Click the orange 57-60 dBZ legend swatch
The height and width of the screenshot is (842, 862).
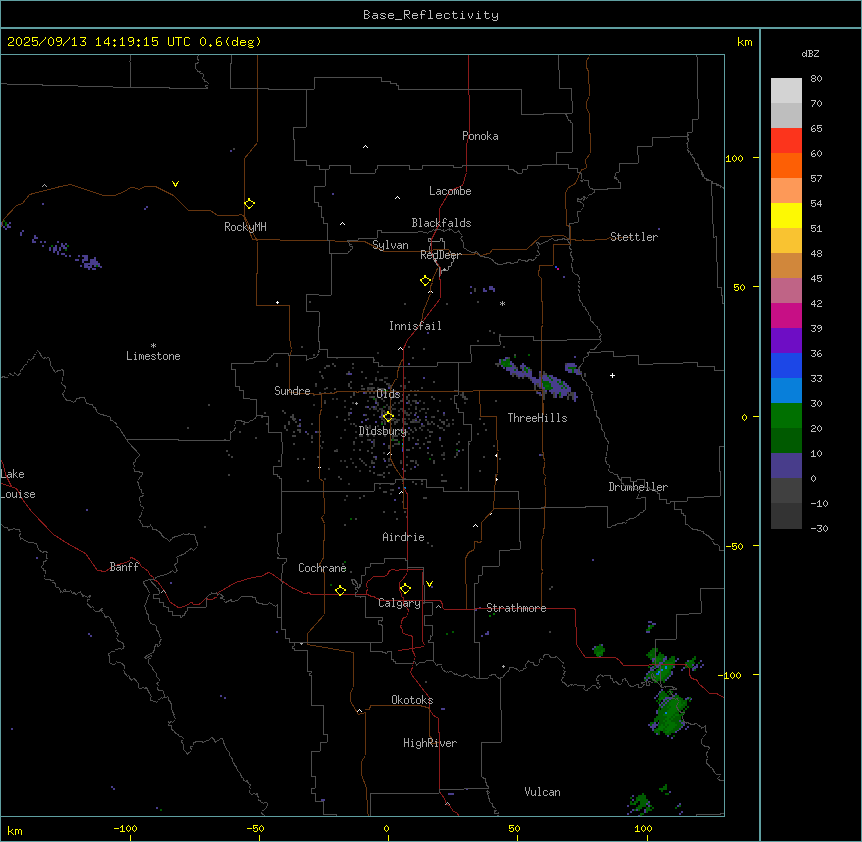click(x=786, y=165)
